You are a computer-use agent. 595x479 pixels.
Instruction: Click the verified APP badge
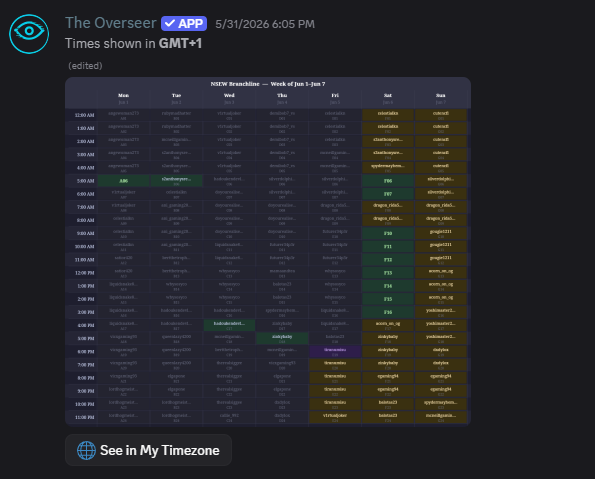pos(184,24)
